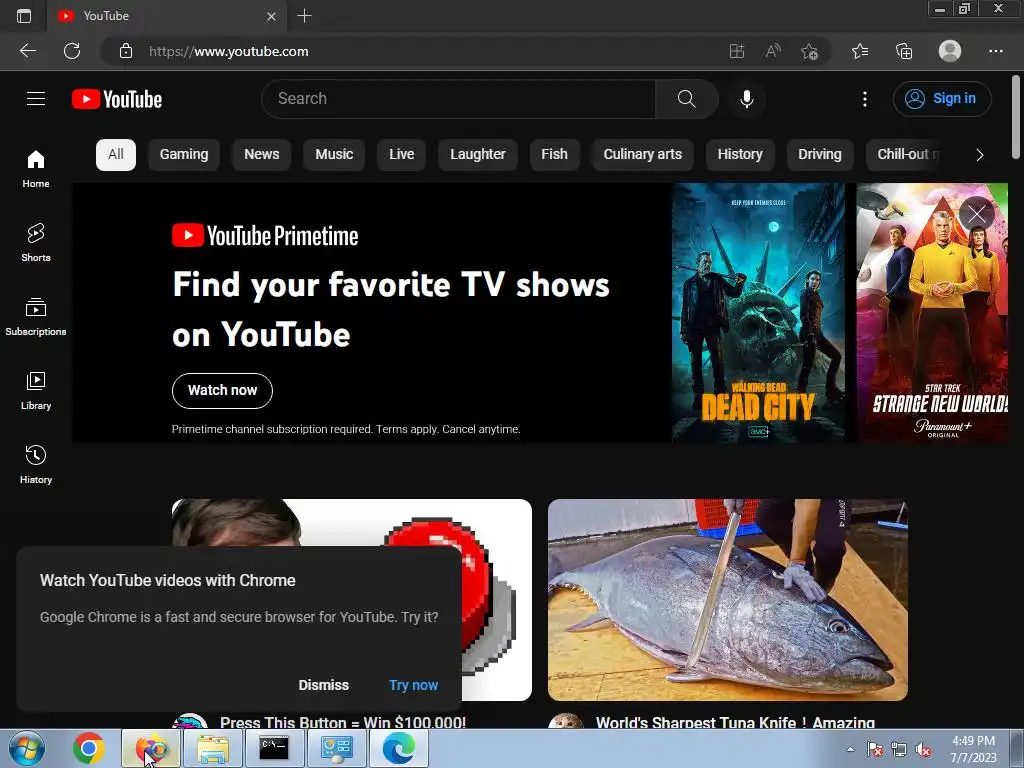1024x768 pixels.
Task: Click the taskbar clock and date
Action: tap(973, 749)
